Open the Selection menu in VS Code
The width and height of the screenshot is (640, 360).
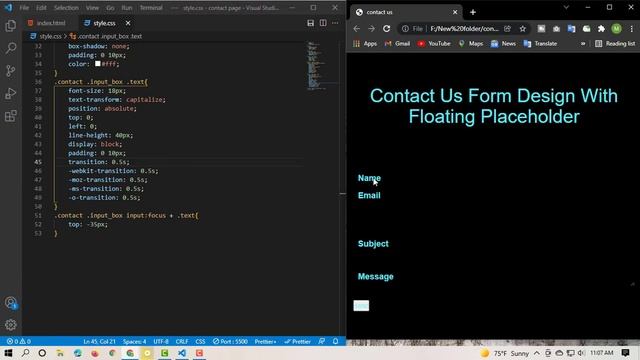pos(66,8)
